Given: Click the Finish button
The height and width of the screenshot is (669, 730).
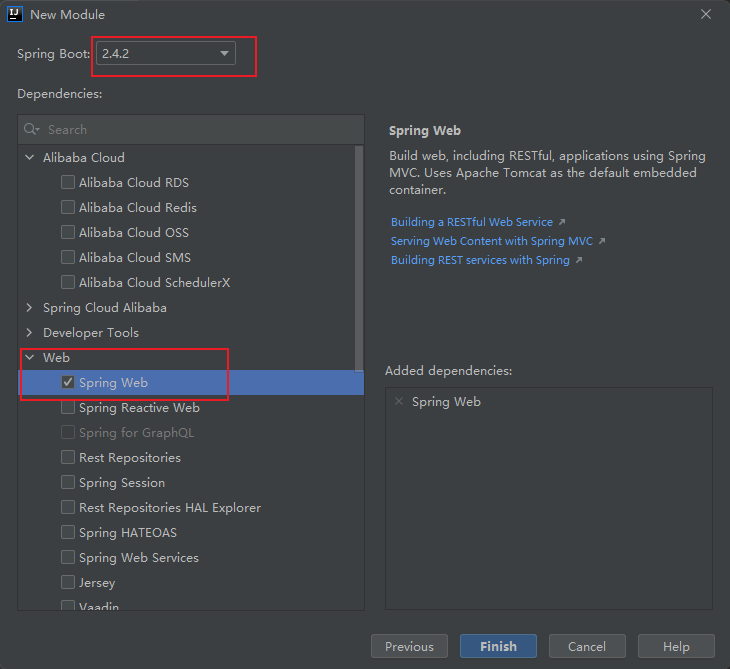Looking at the screenshot, I should click(498, 646).
